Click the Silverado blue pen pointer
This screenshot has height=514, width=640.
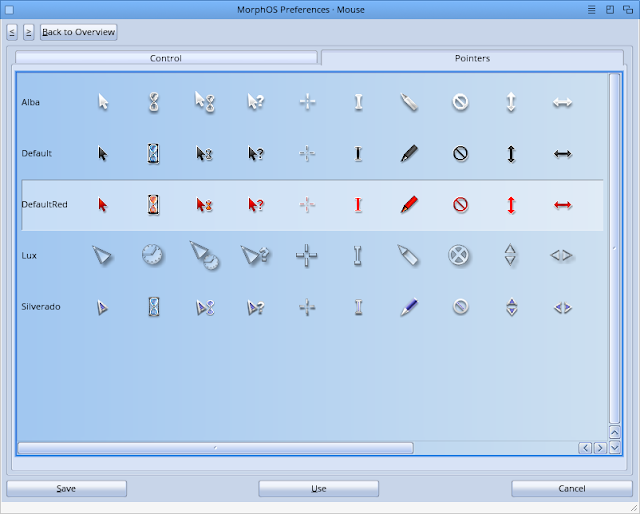(409, 307)
